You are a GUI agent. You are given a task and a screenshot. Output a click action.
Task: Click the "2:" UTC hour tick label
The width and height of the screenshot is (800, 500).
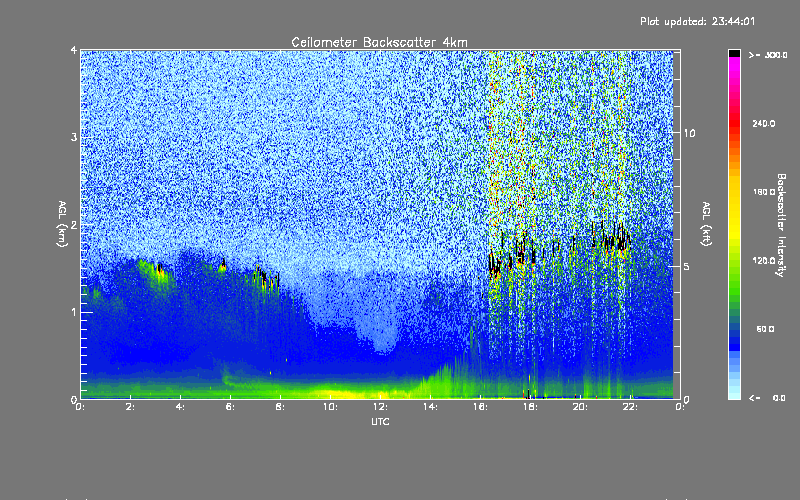pyautogui.click(x=131, y=407)
